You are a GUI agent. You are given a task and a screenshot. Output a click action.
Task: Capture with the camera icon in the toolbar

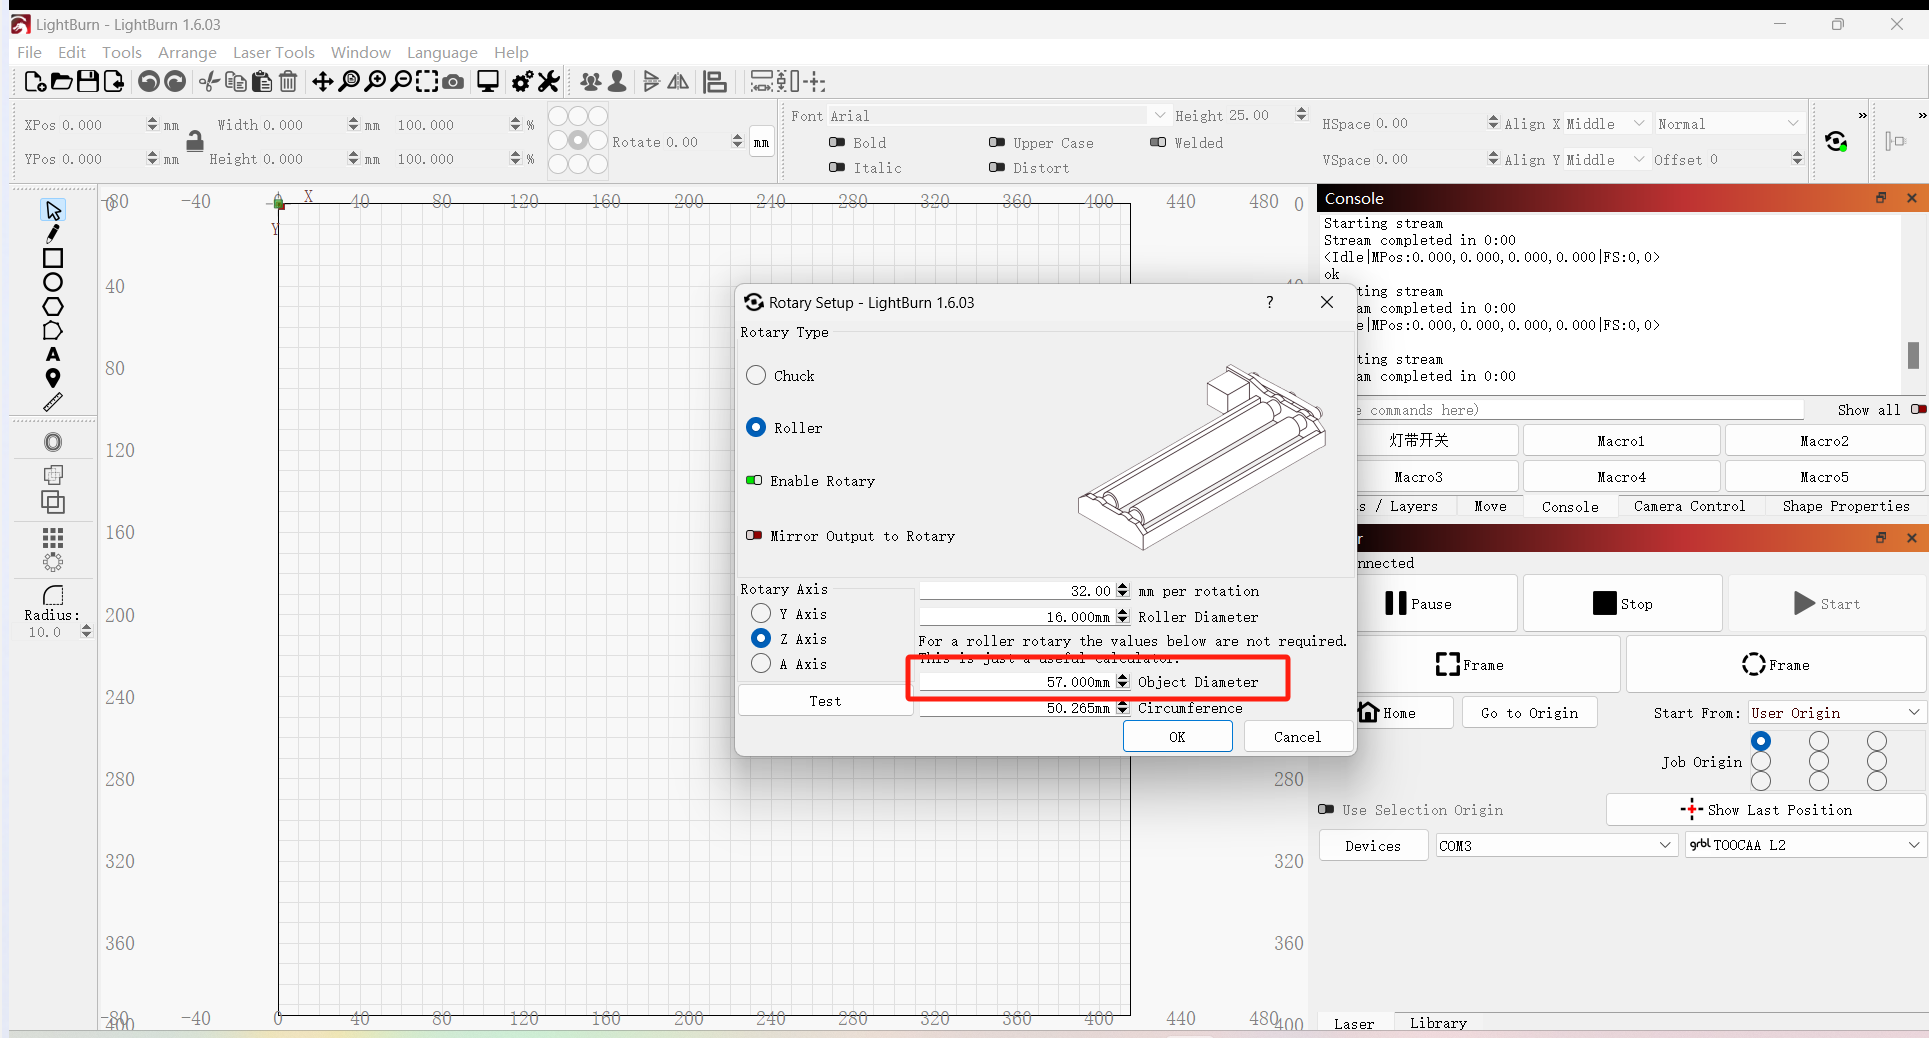coord(453,82)
